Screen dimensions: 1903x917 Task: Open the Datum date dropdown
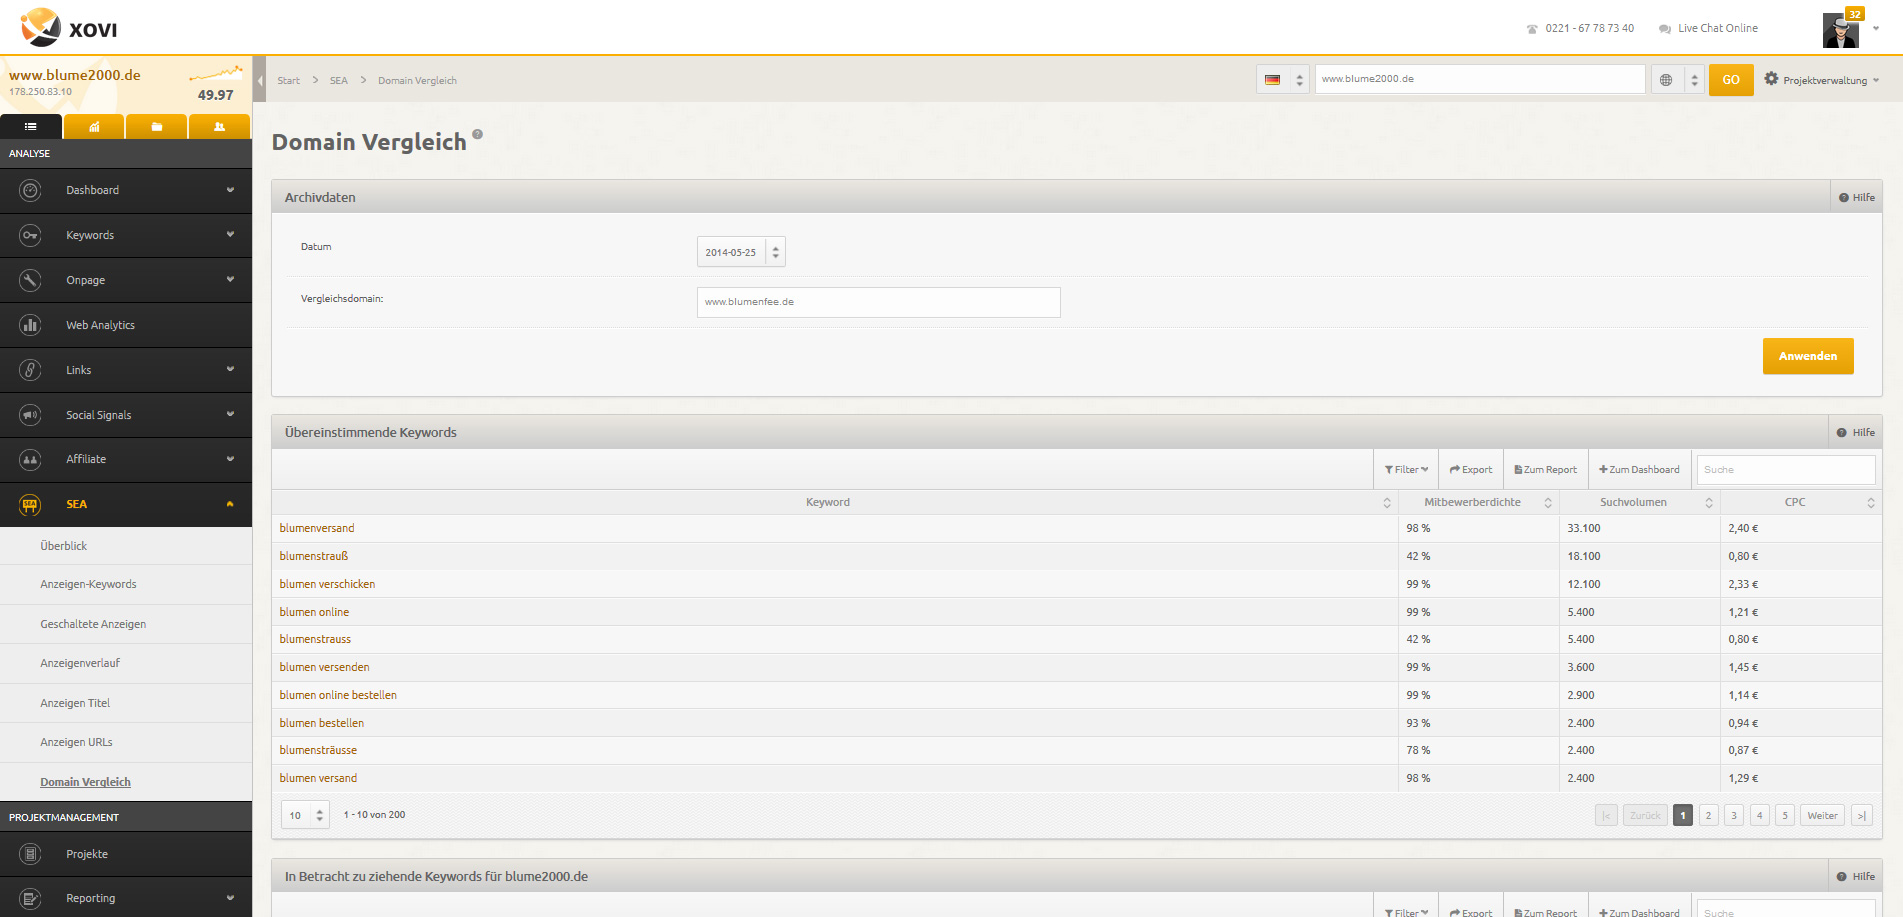(x=741, y=252)
